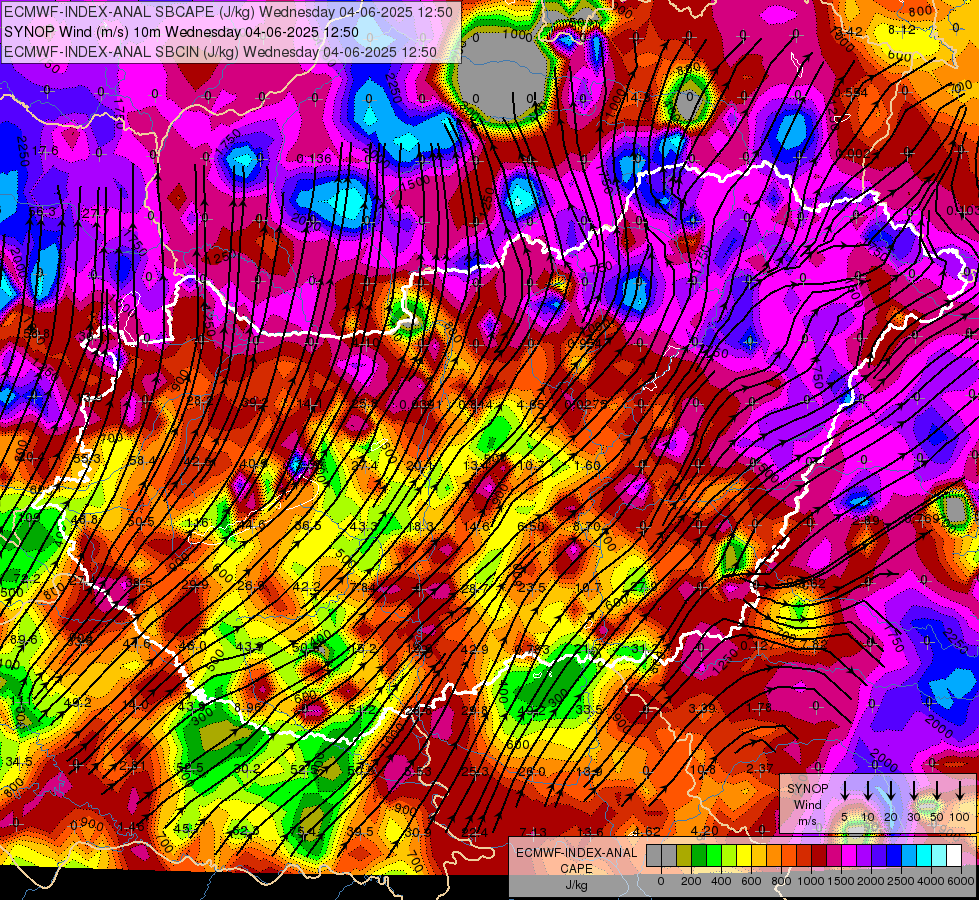
Task: Click the 22.4 value on the map
Action: point(475,832)
